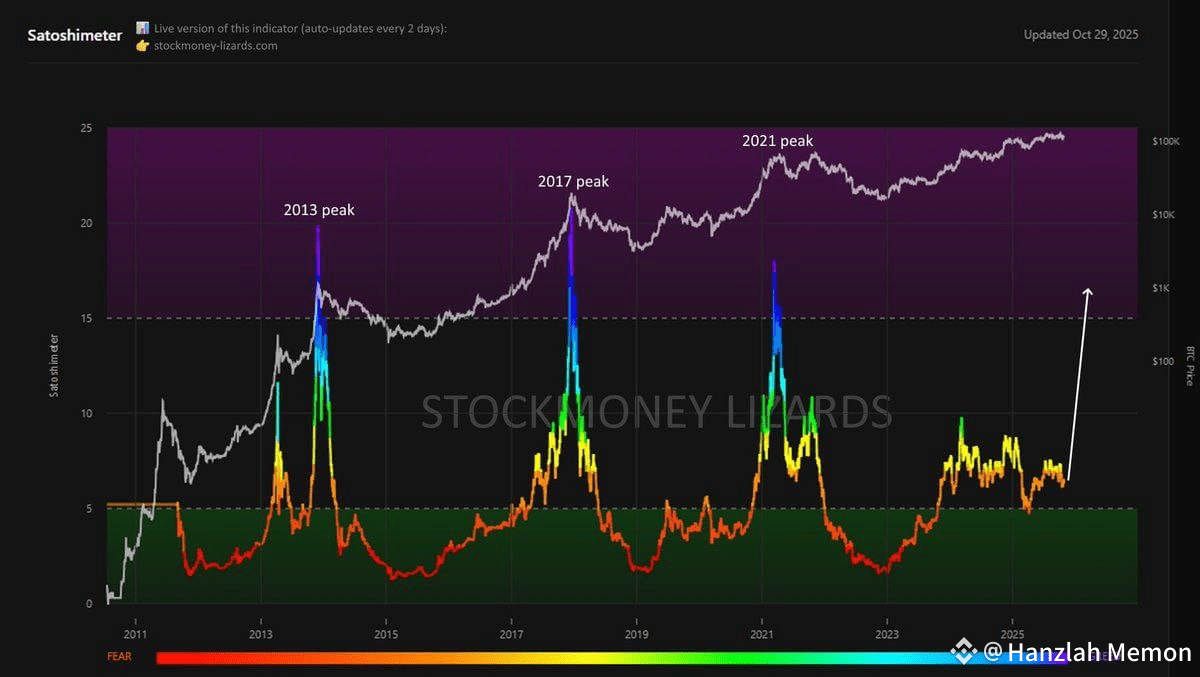
Task: Click the 25 tick on Satoshimeter axis
Action: click(87, 128)
